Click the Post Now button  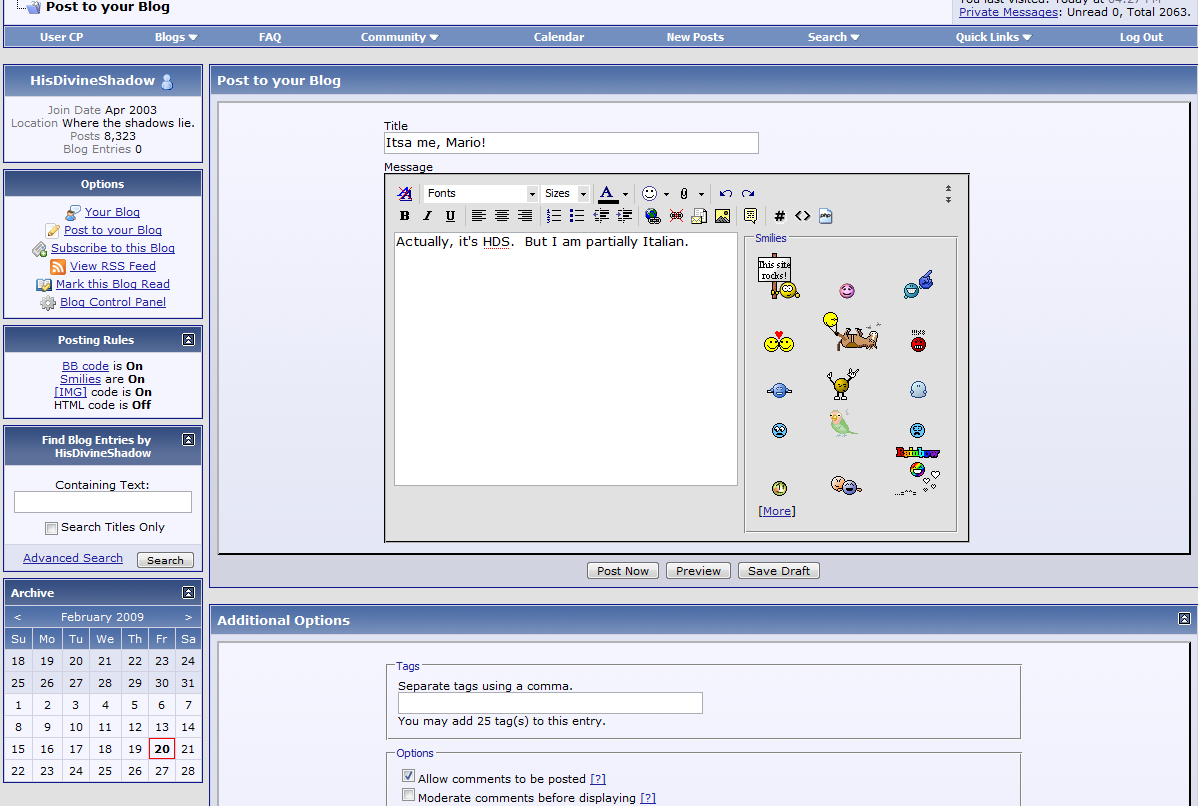click(622, 571)
